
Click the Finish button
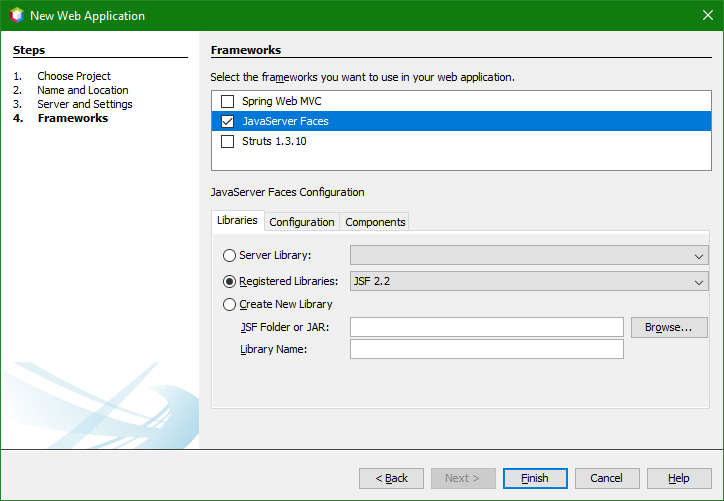(x=535, y=478)
